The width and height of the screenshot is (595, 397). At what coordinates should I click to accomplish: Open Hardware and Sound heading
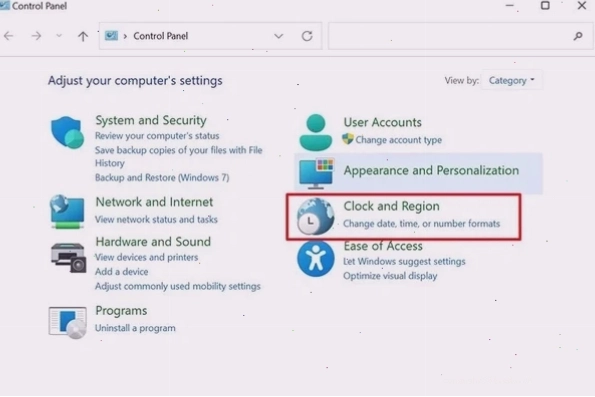click(153, 242)
